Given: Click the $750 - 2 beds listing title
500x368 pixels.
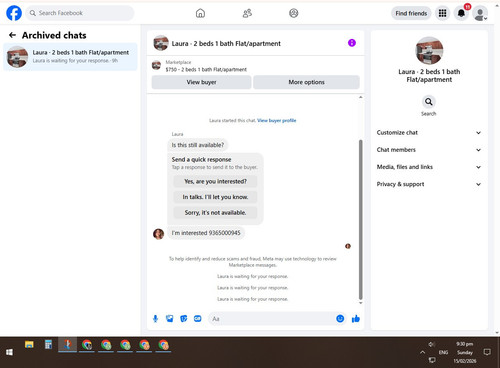Looking at the screenshot, I should pos(206,69).
